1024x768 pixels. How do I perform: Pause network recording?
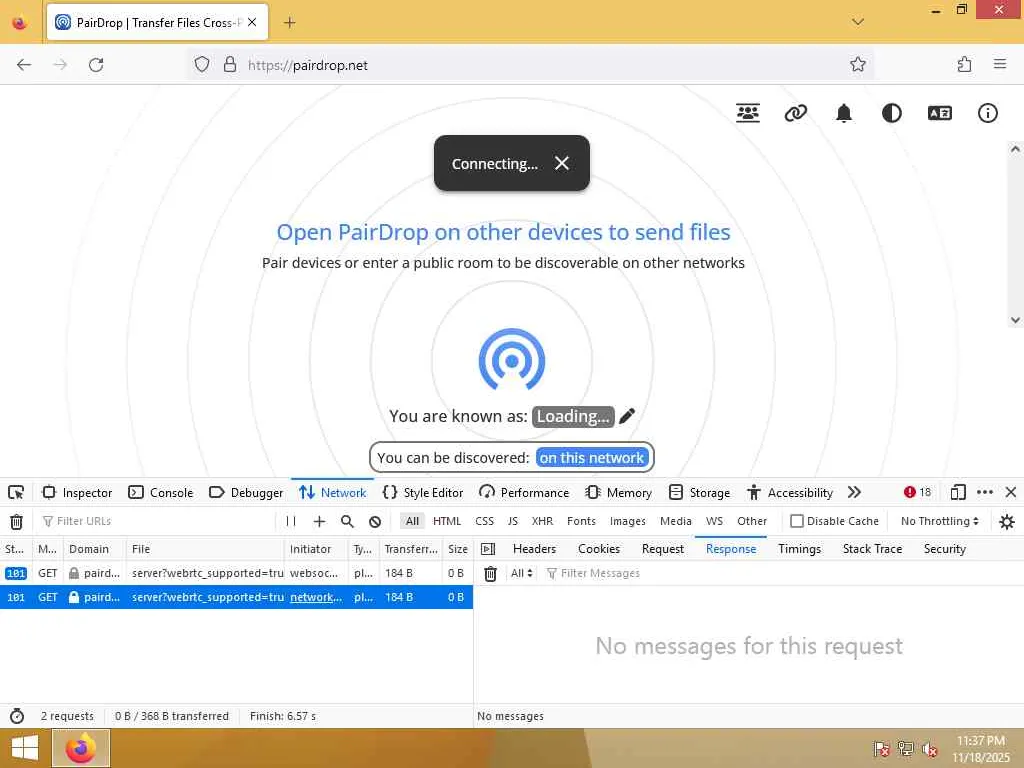(291, 521)
